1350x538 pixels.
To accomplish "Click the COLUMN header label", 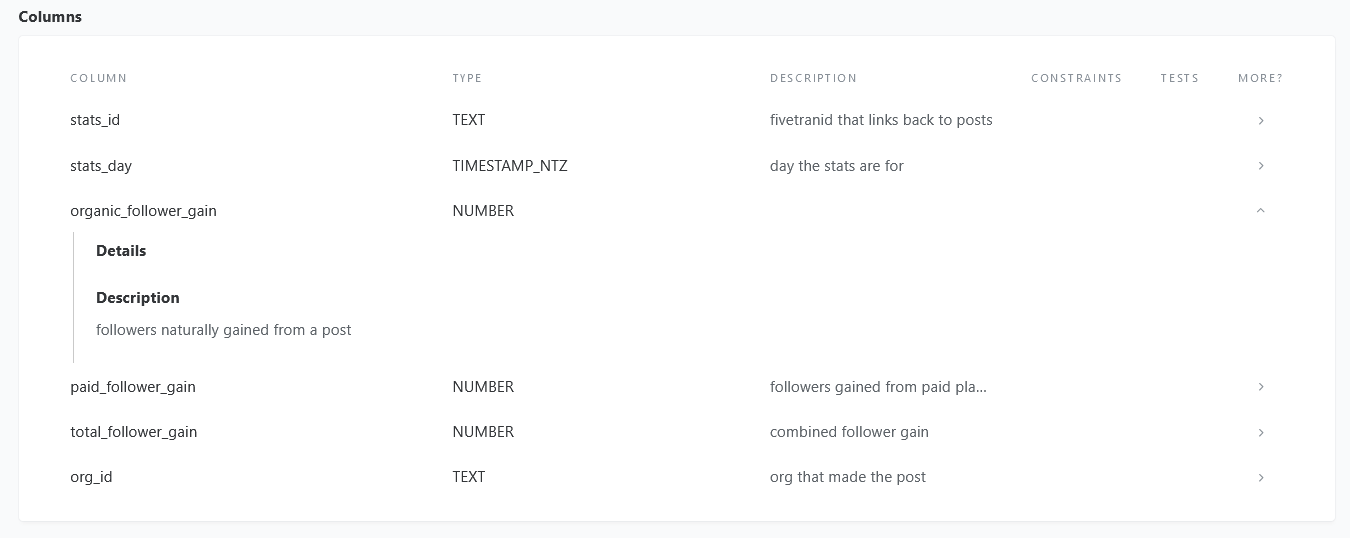I will (99, 78).
